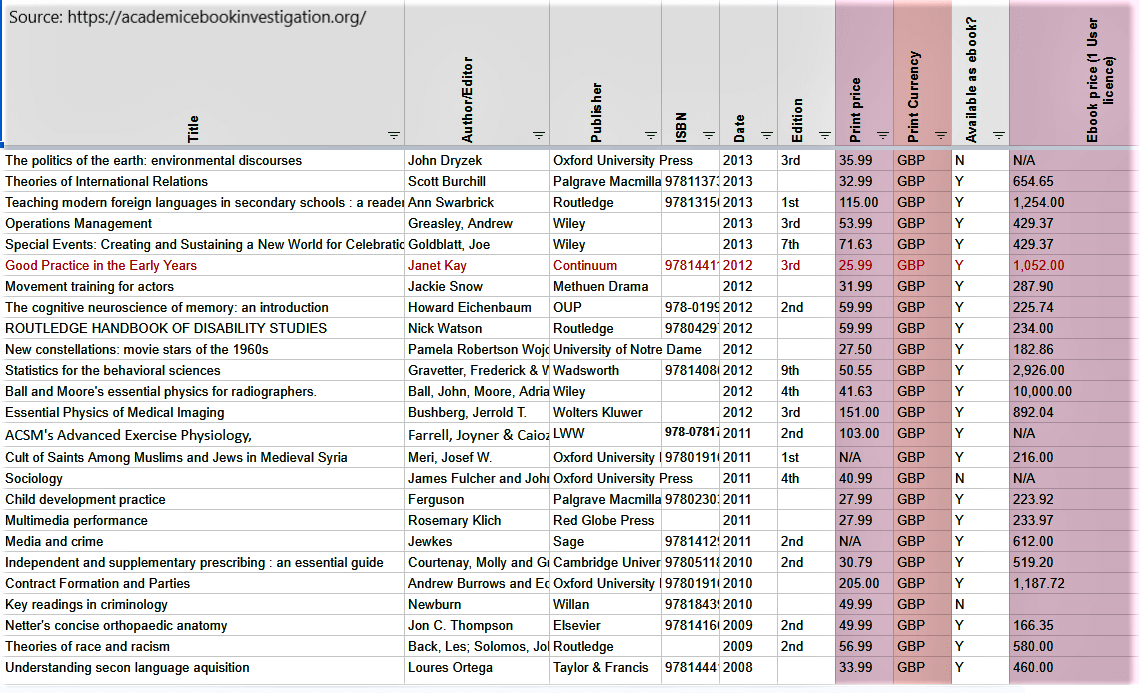Select the title 'Movement training for actors'
The height and width of the screenshot is (693, 1139).
(x=89, y=287)
